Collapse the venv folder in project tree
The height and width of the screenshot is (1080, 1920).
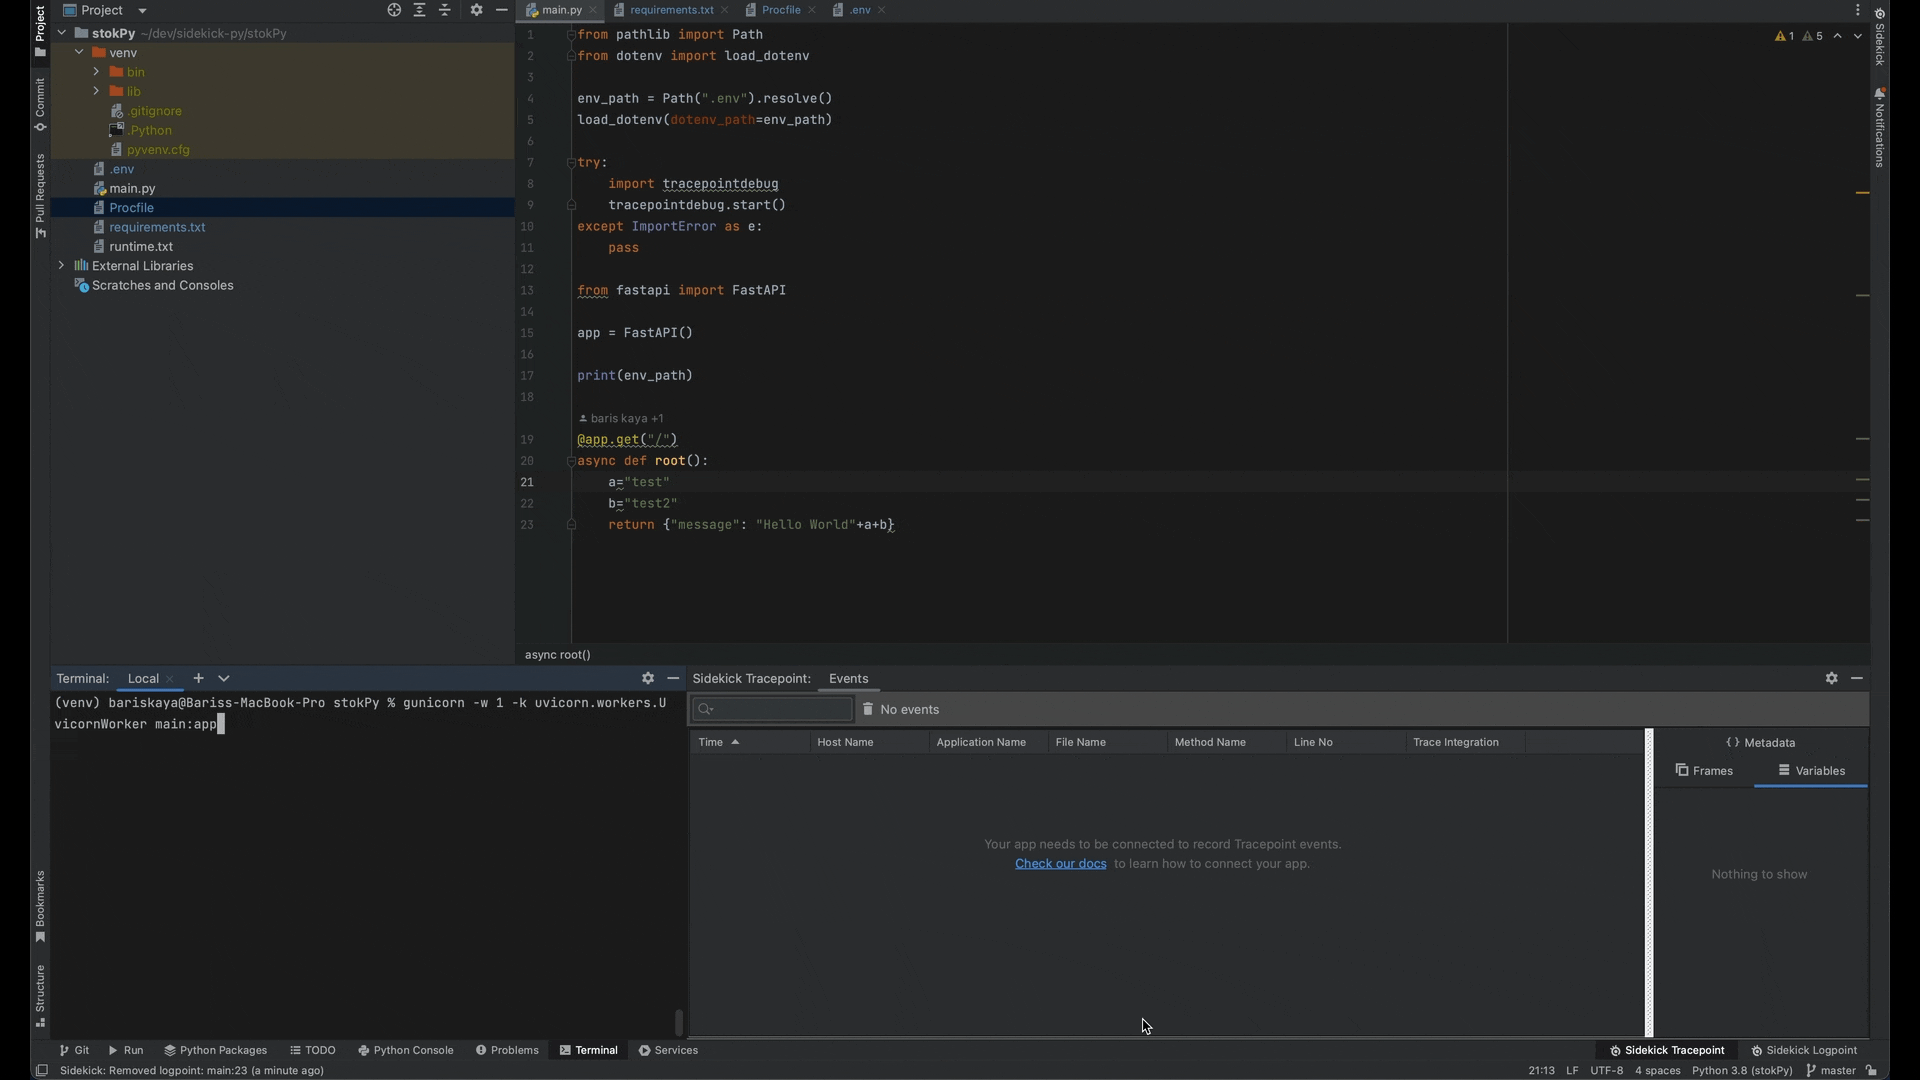79,53
